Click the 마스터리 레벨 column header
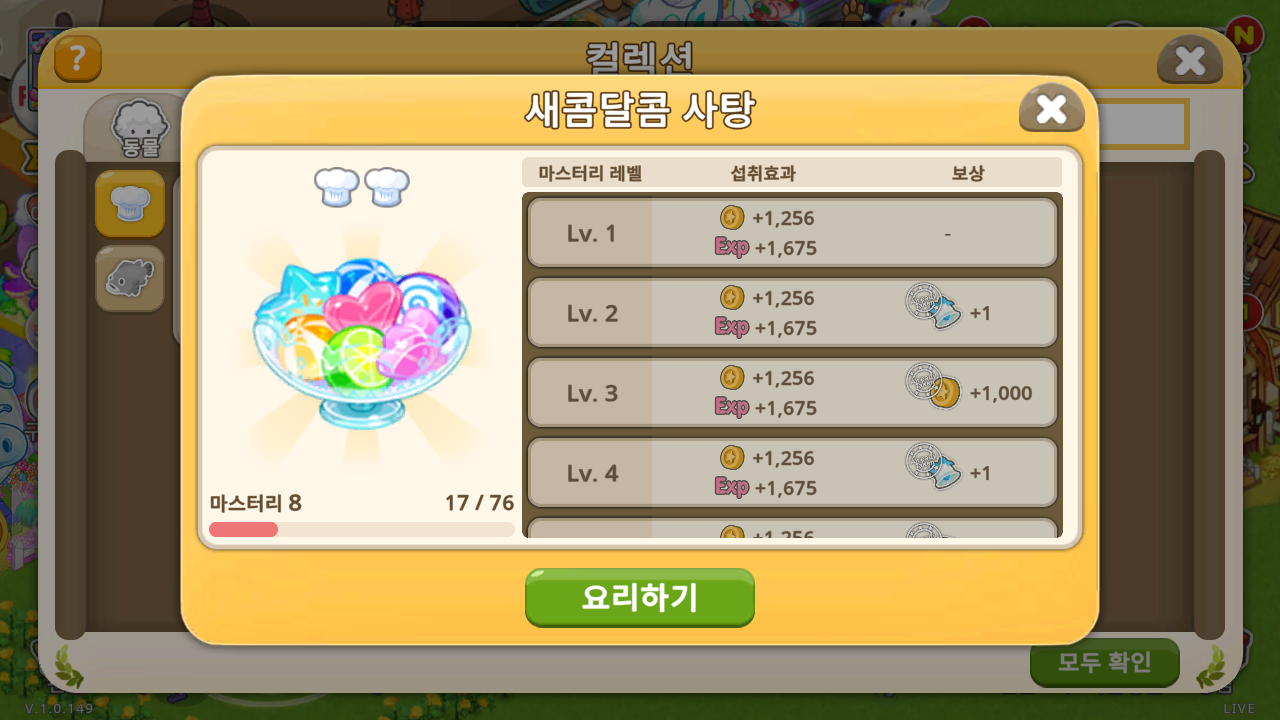 coord(590,172)
